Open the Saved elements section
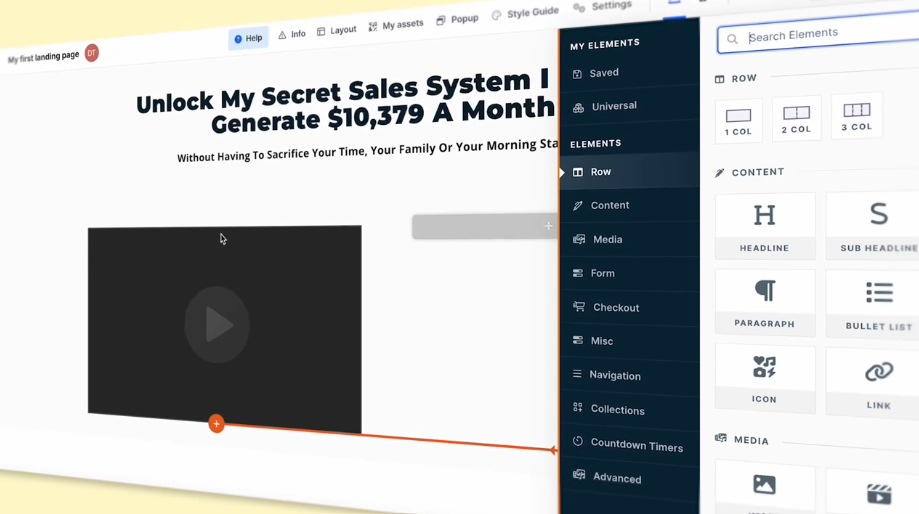Screen dimensions: 919x514 tap(603, 73)
